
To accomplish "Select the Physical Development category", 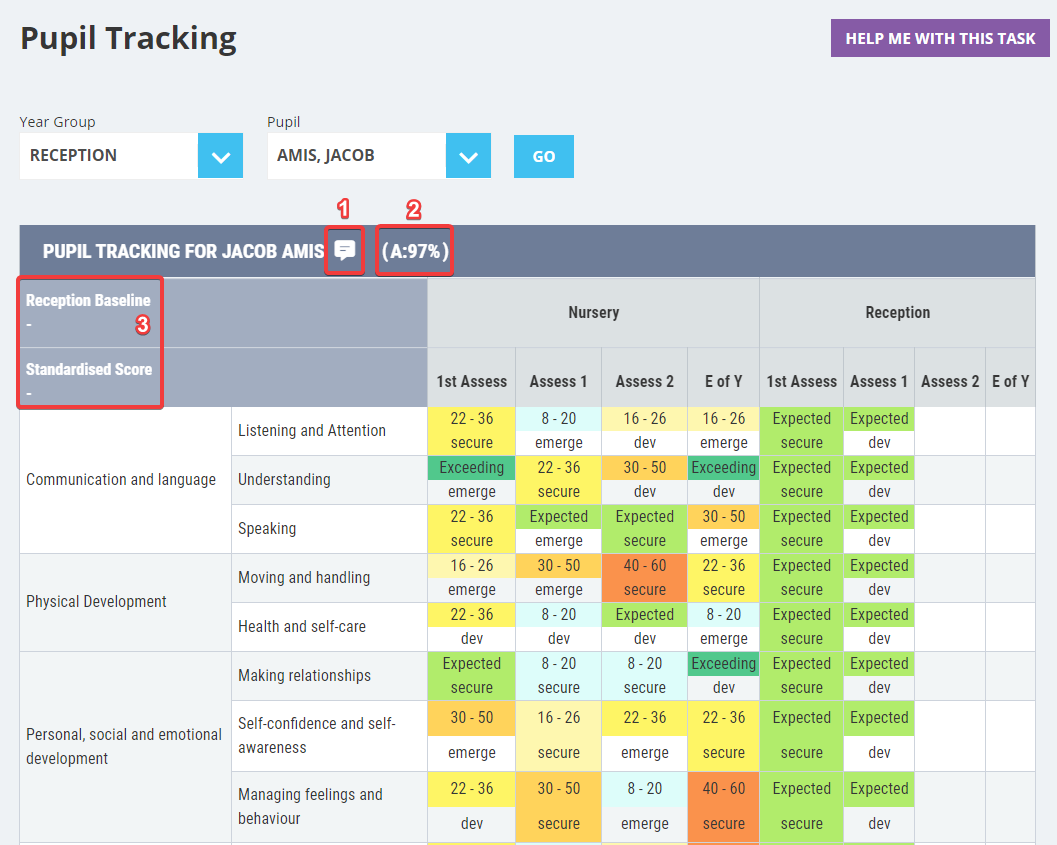I will 95,602.
